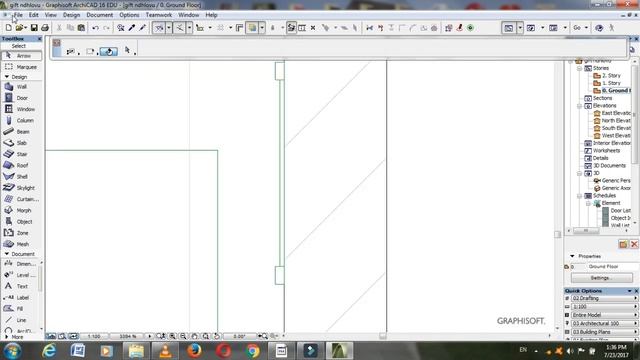Click the Paste clipboard icon
The image size is (640, 360).
pyautogui.click(x=81, y=28)
